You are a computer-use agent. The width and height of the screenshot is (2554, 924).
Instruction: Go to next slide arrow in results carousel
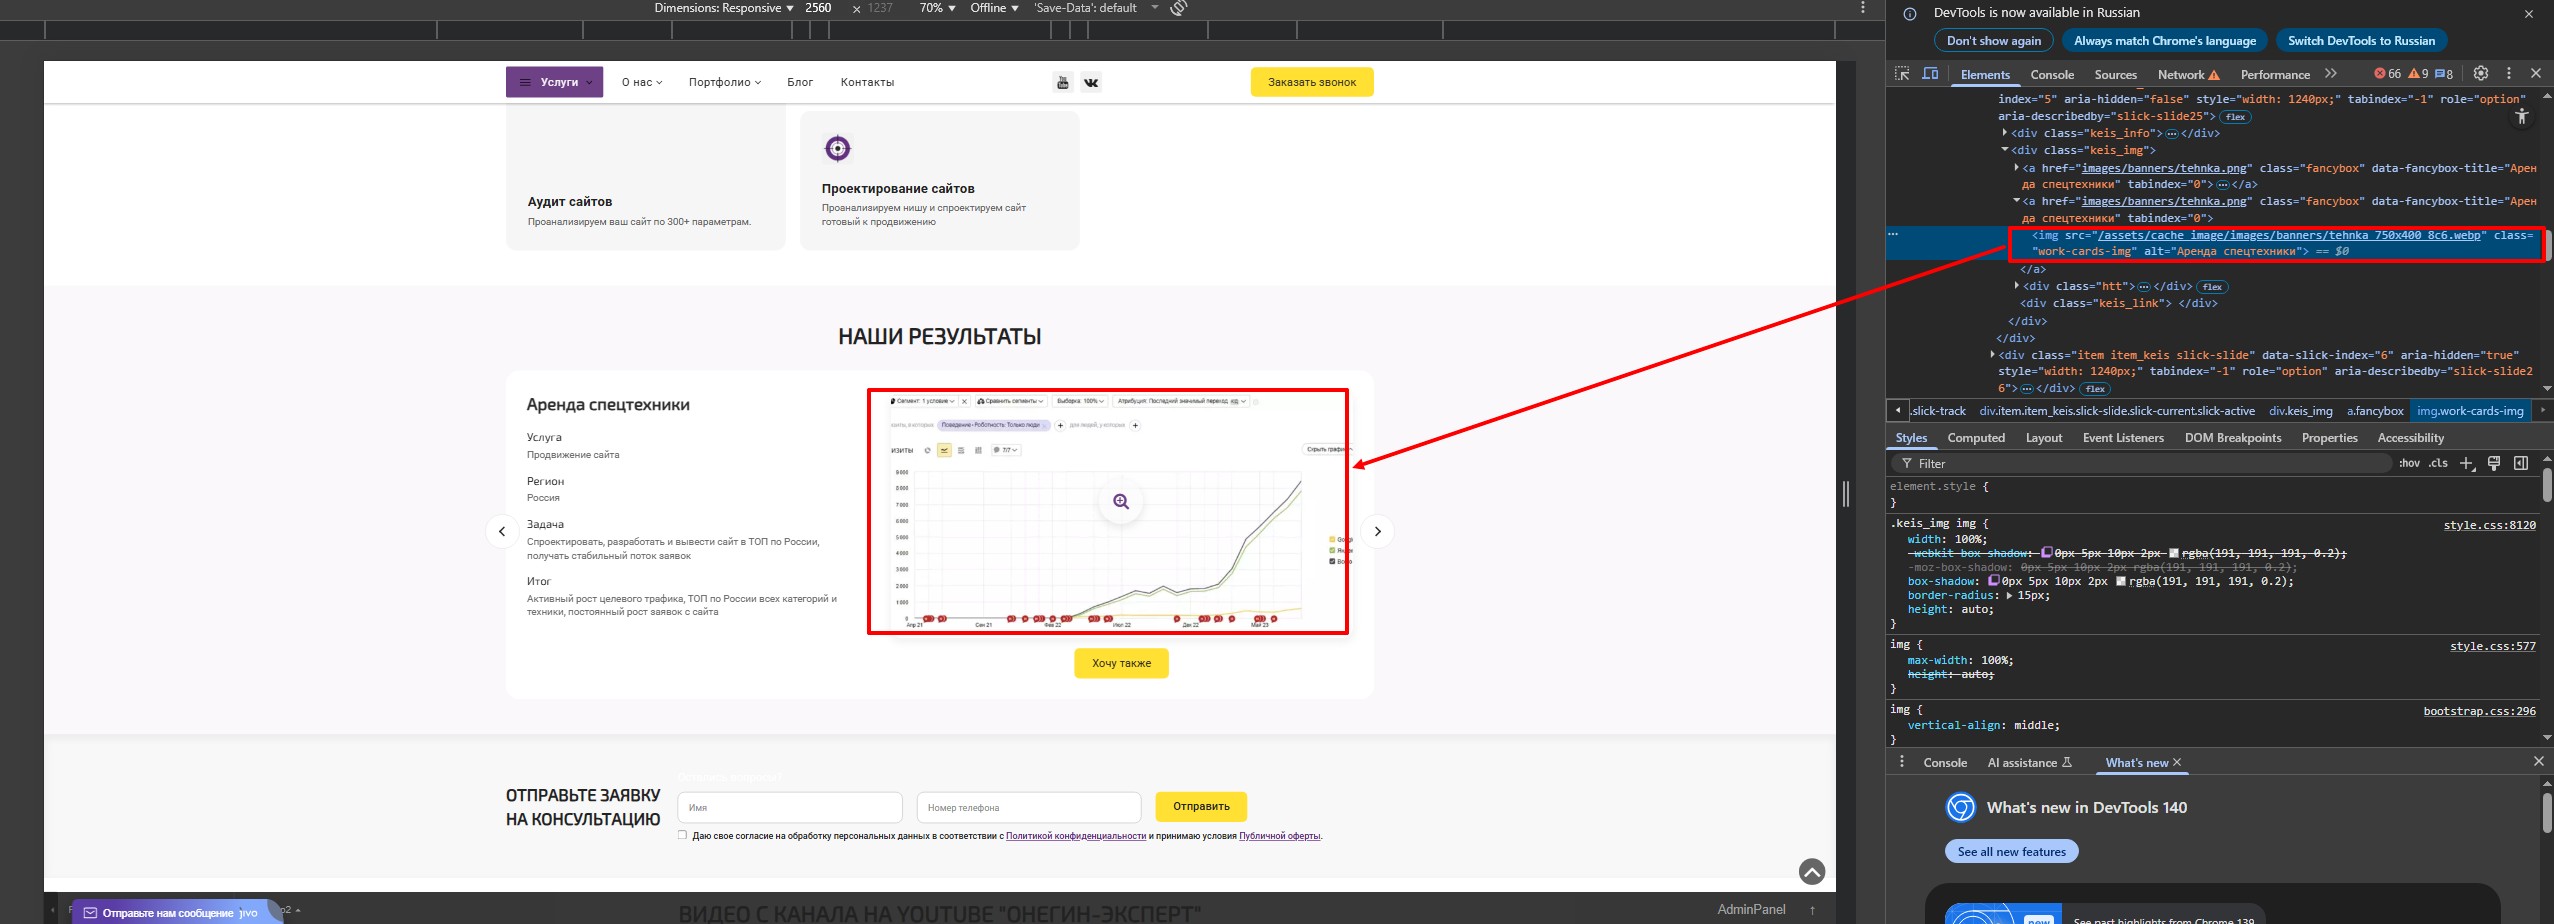click(x=1377, y=531)
